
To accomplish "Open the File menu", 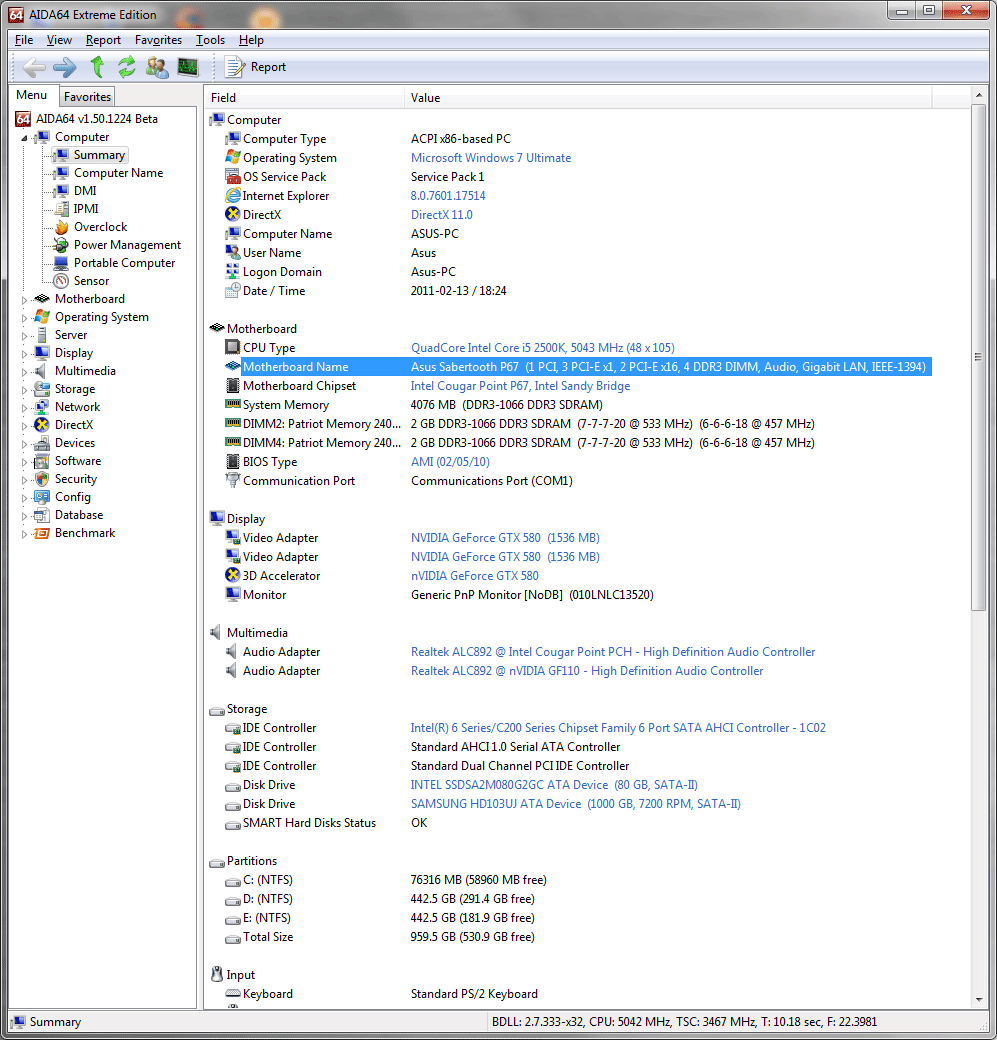I will [x=24, y=40].
